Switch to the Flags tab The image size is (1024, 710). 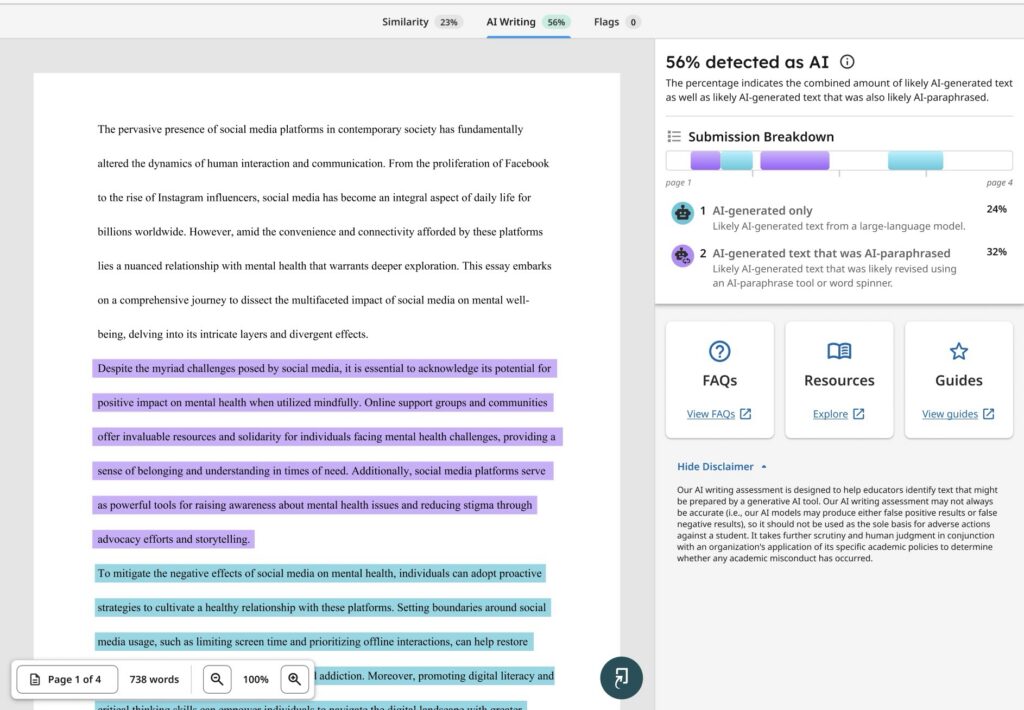click(616, 22)
